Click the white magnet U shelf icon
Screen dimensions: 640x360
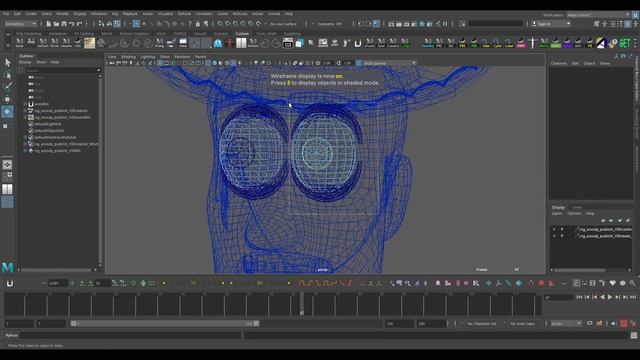click(358, 43)
